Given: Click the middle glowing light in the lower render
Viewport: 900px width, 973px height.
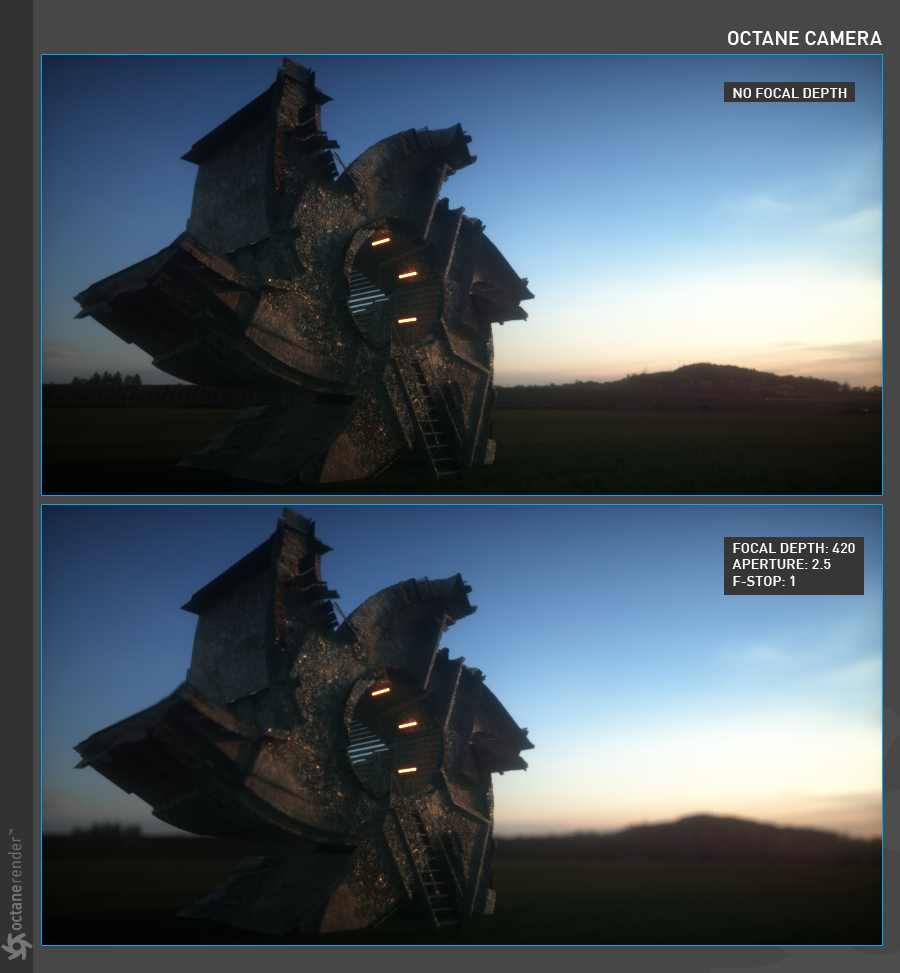Looking at the screenshot, I should coord(407,724).
